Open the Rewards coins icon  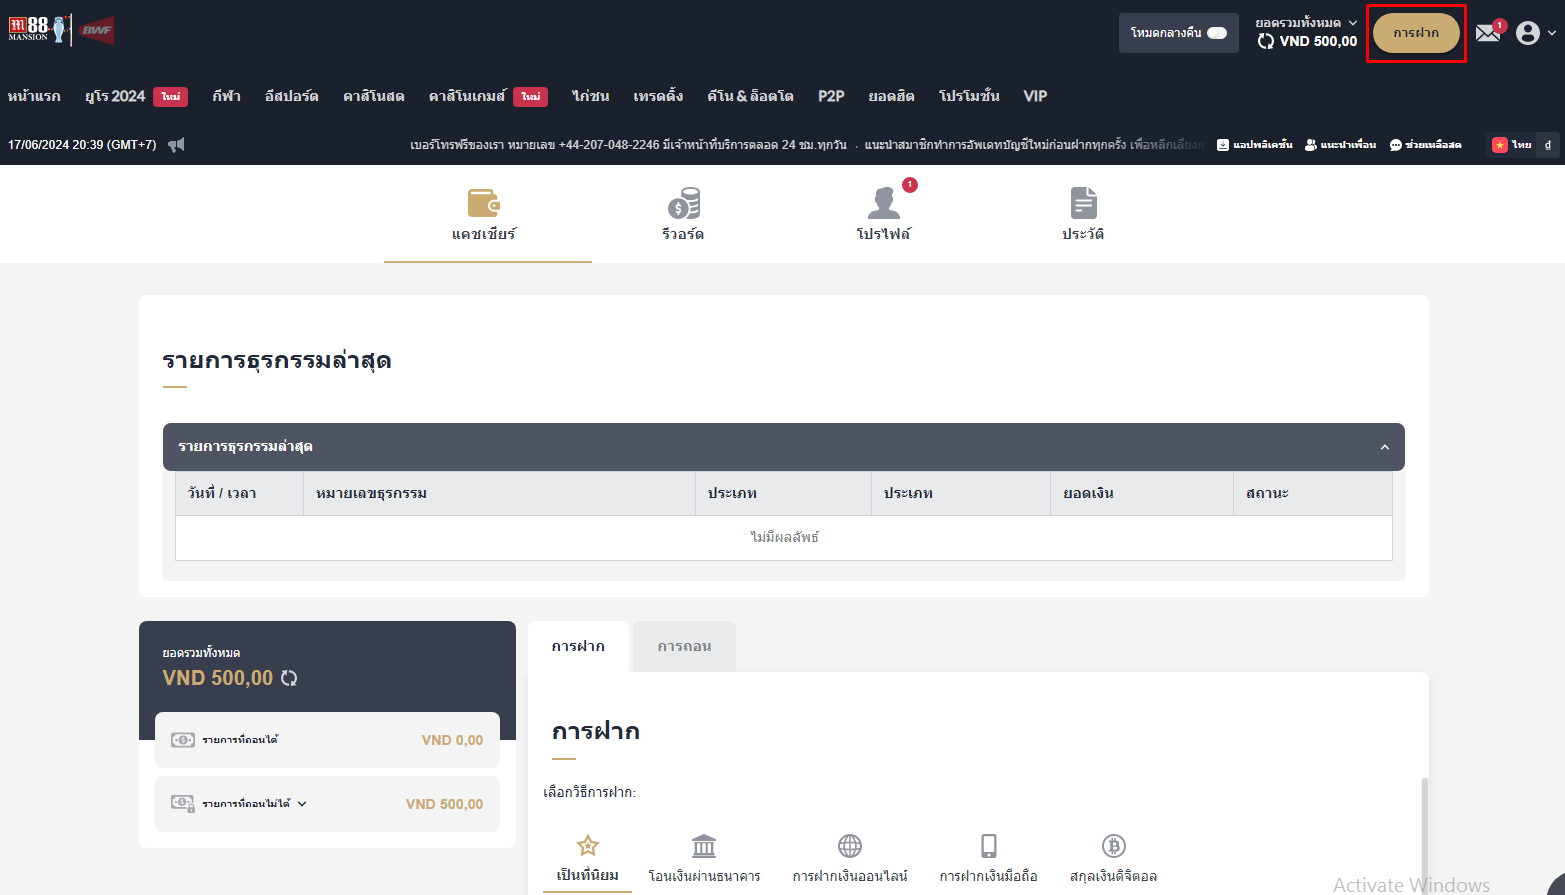click(x=683, y=203)
